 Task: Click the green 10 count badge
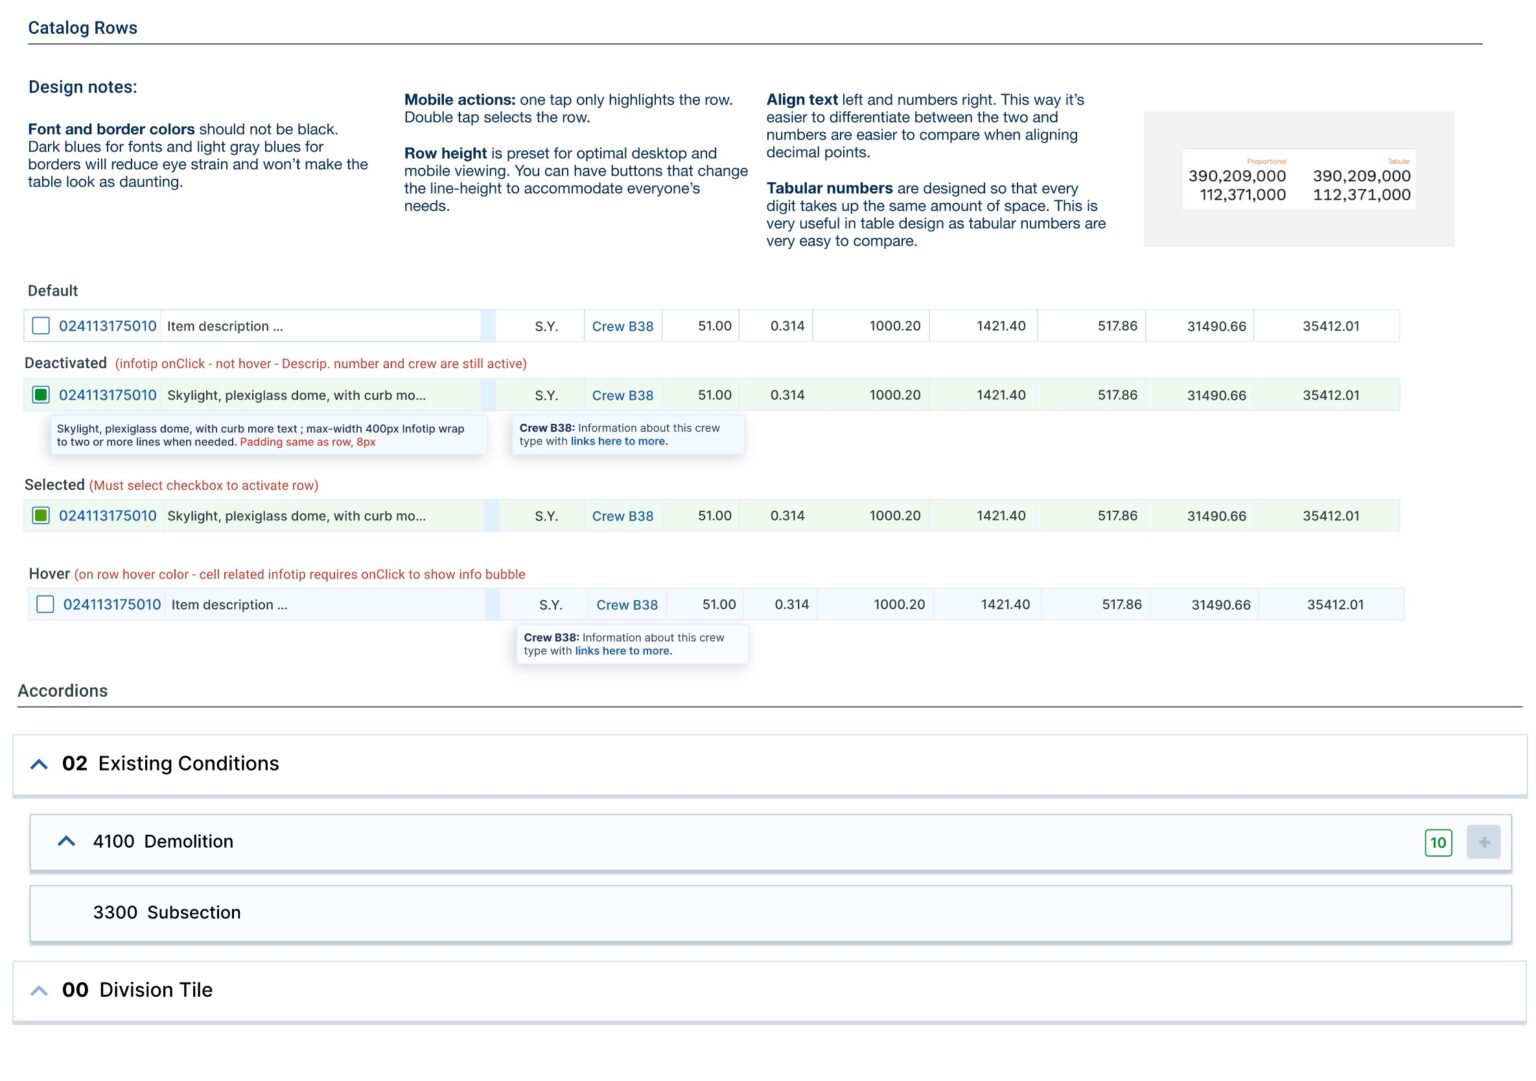click(1437, 842)
